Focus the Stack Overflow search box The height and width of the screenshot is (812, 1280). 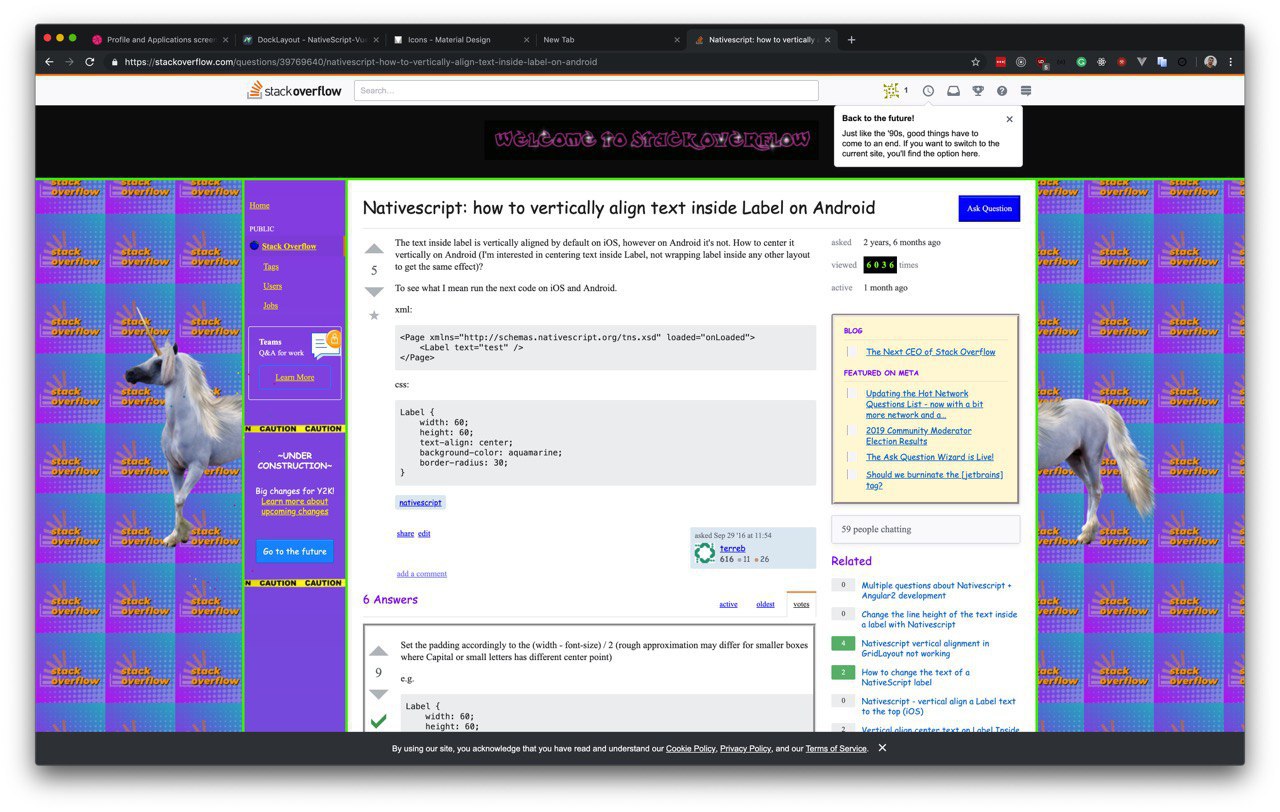586,91
